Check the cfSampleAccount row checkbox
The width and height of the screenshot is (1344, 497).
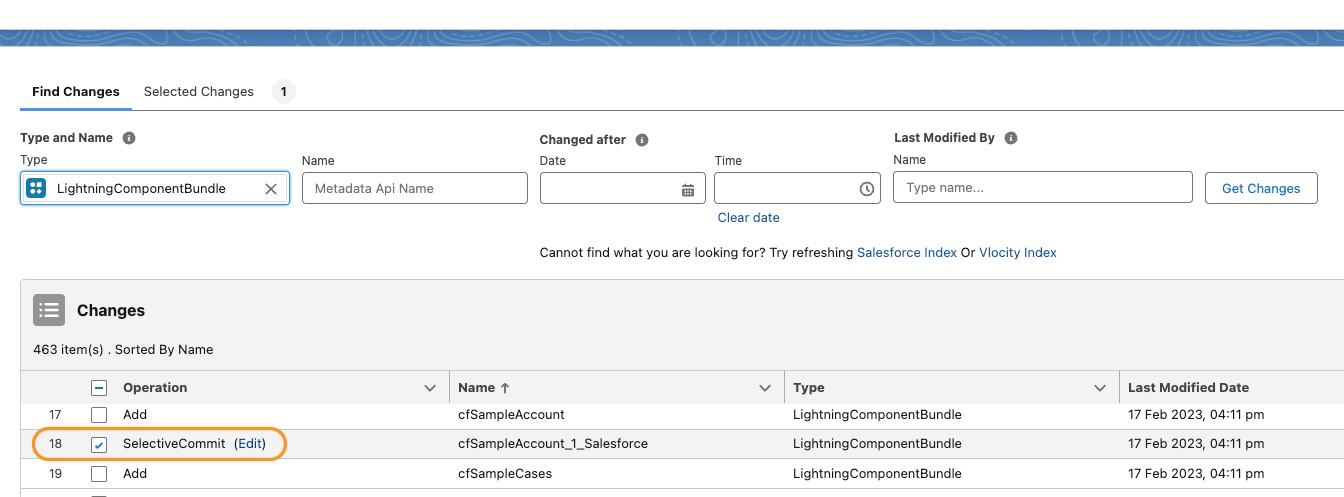pos(99,415)
